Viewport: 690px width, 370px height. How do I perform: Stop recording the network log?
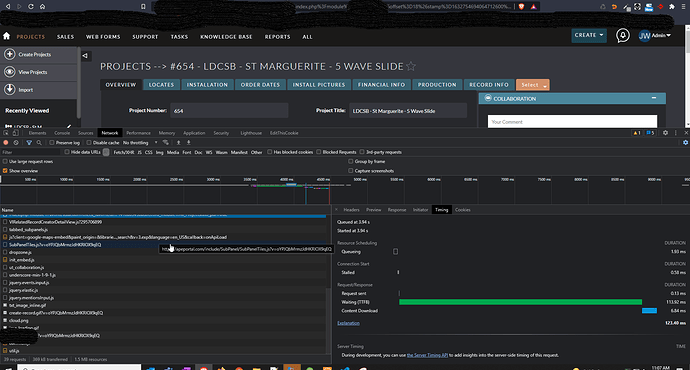[6, 143]
